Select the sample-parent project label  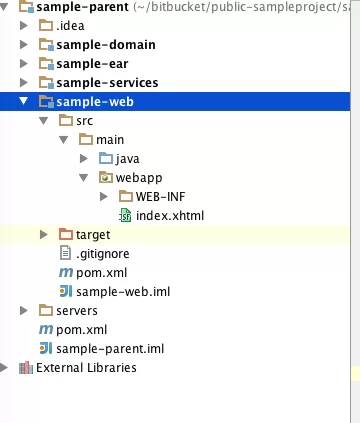(83, 7)
